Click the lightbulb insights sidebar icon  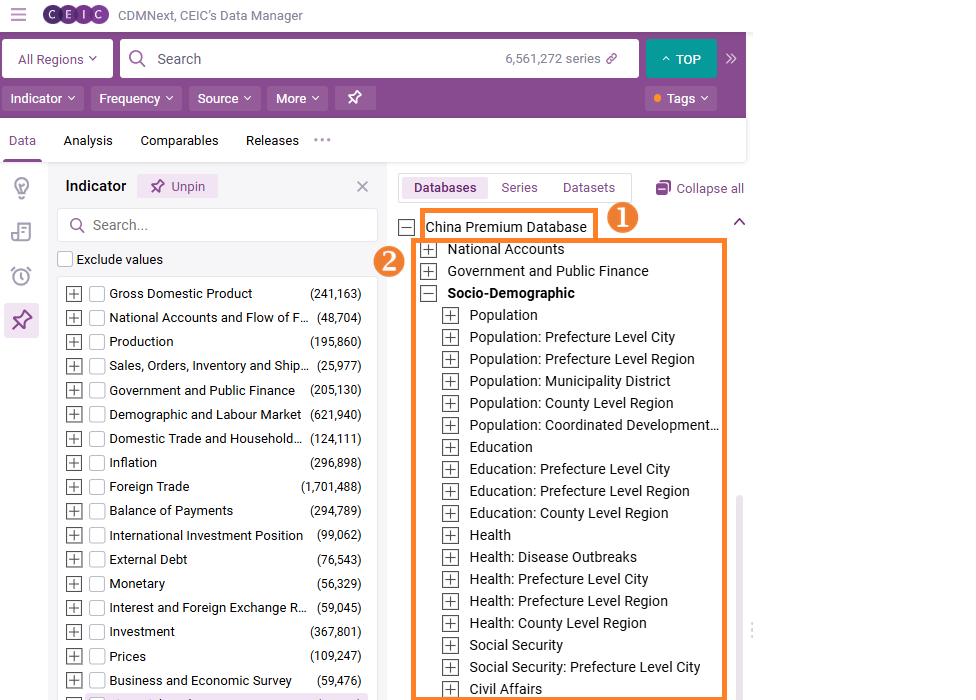[21, 188]
